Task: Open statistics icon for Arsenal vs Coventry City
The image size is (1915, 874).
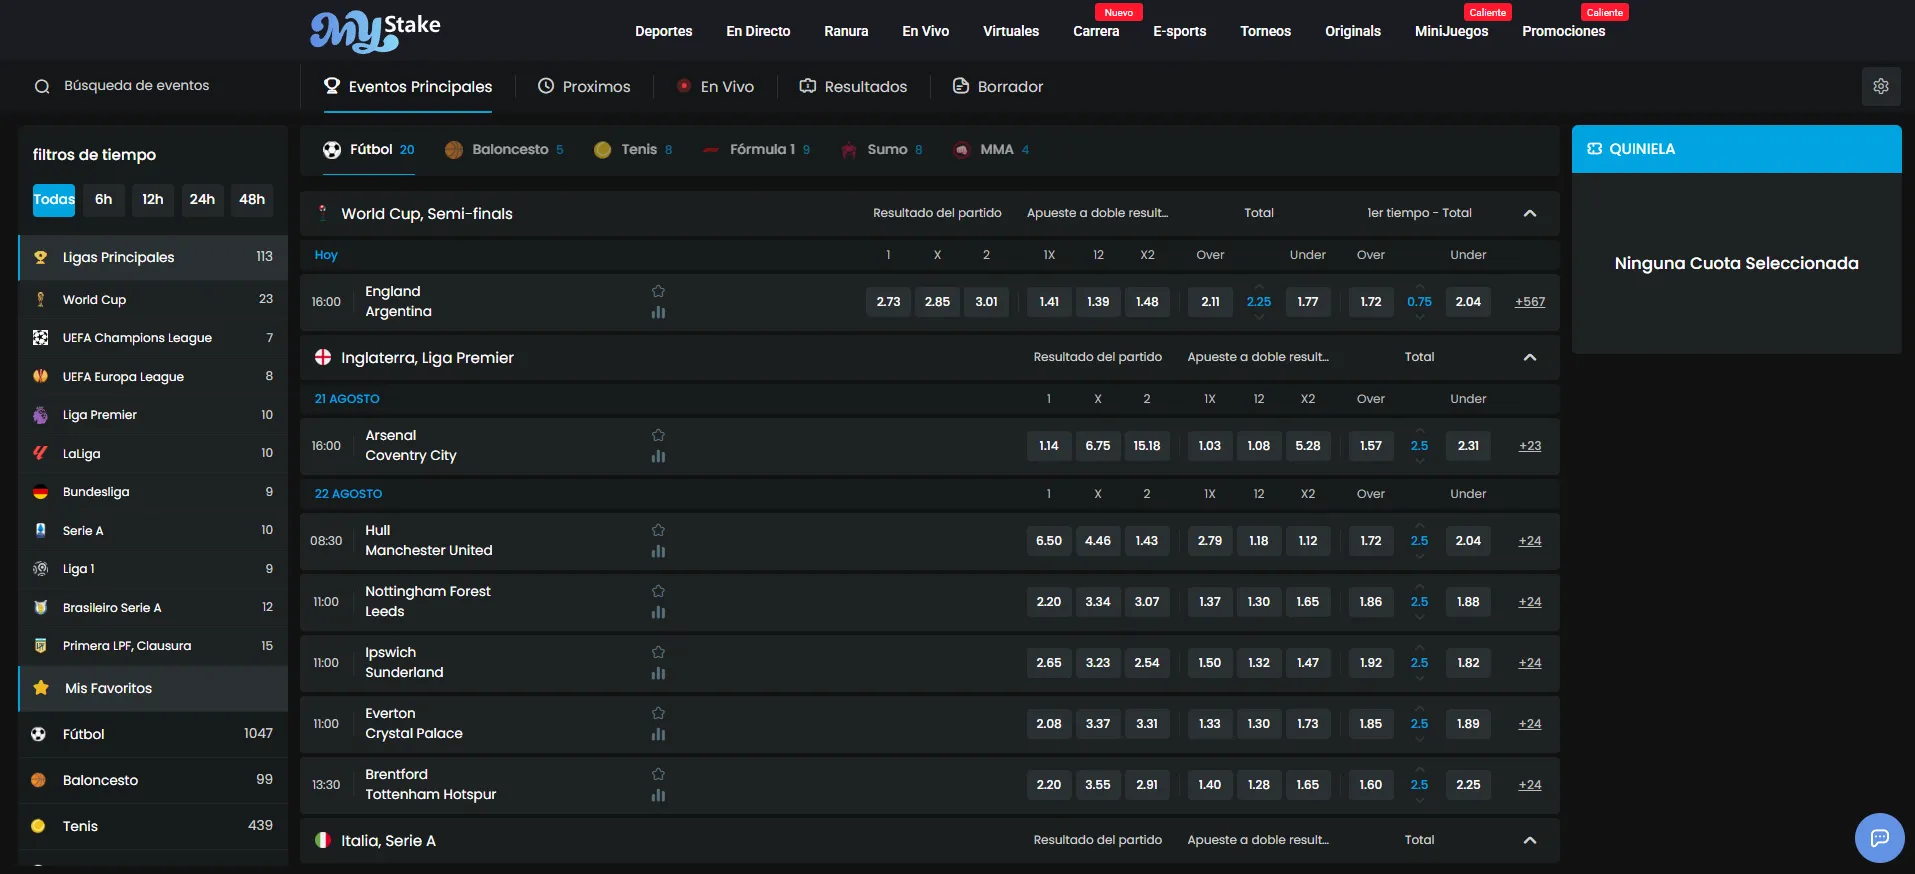Action: point(658,456)
